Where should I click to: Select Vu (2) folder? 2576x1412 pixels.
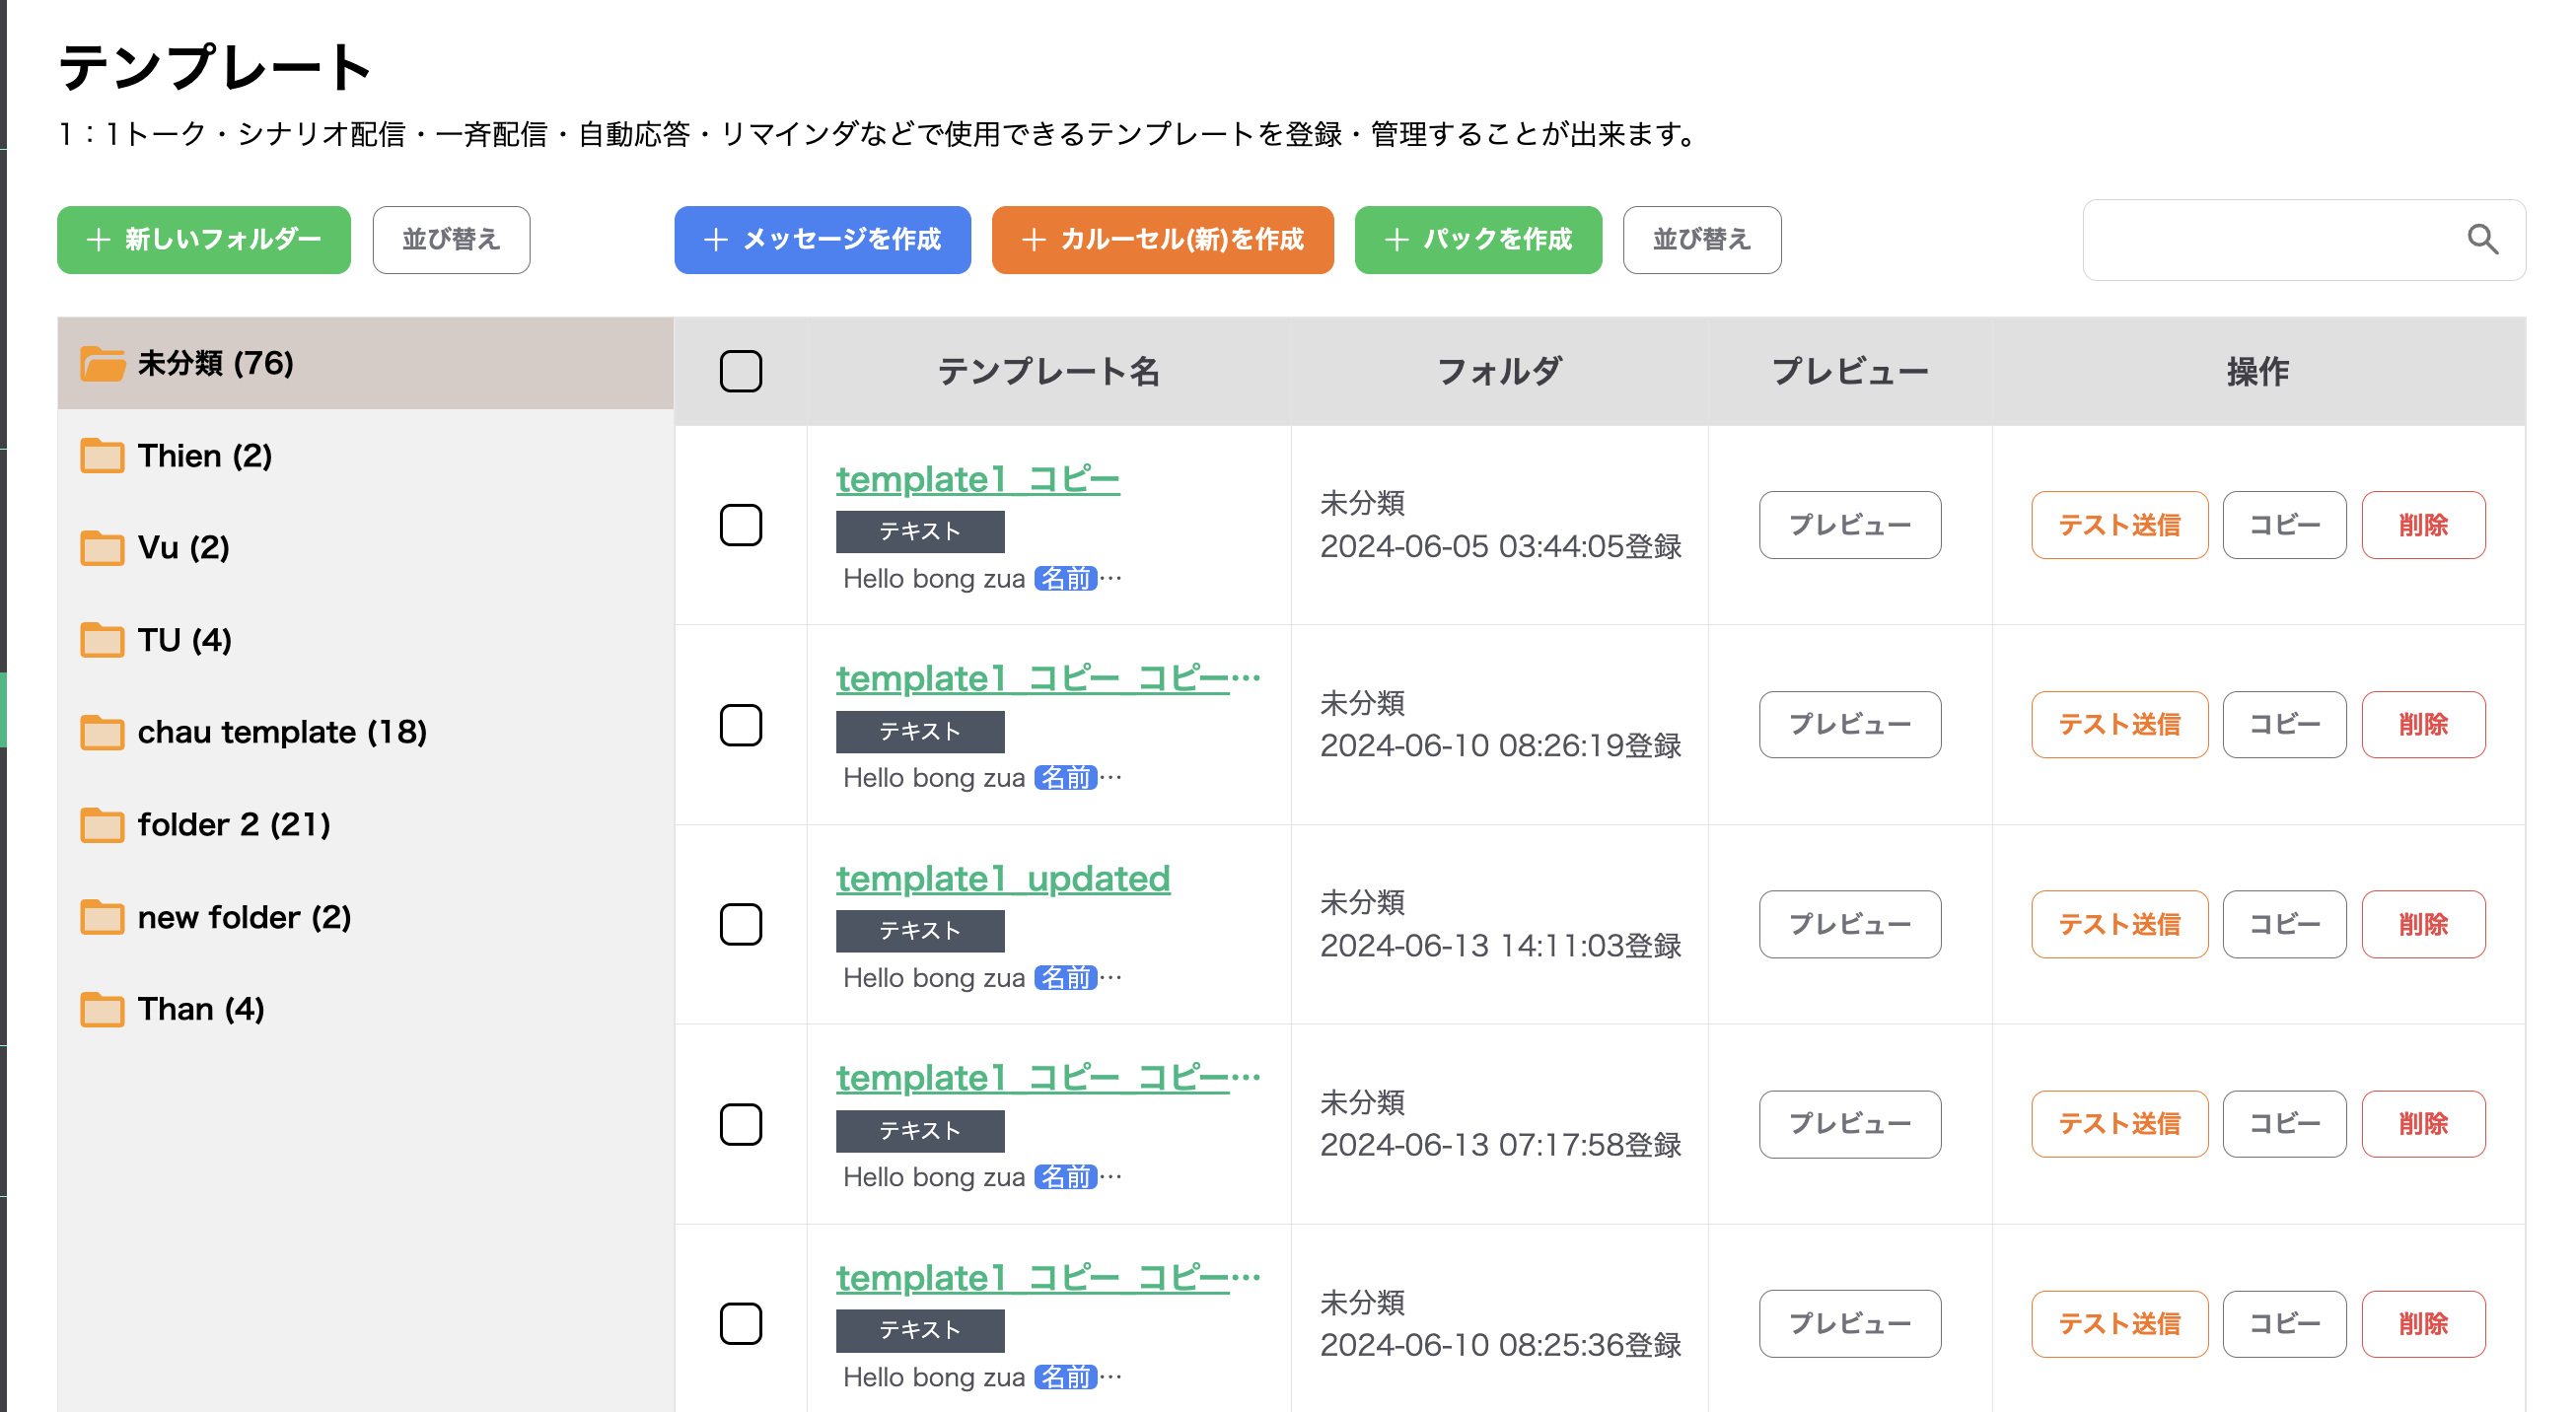coord(365,548)
